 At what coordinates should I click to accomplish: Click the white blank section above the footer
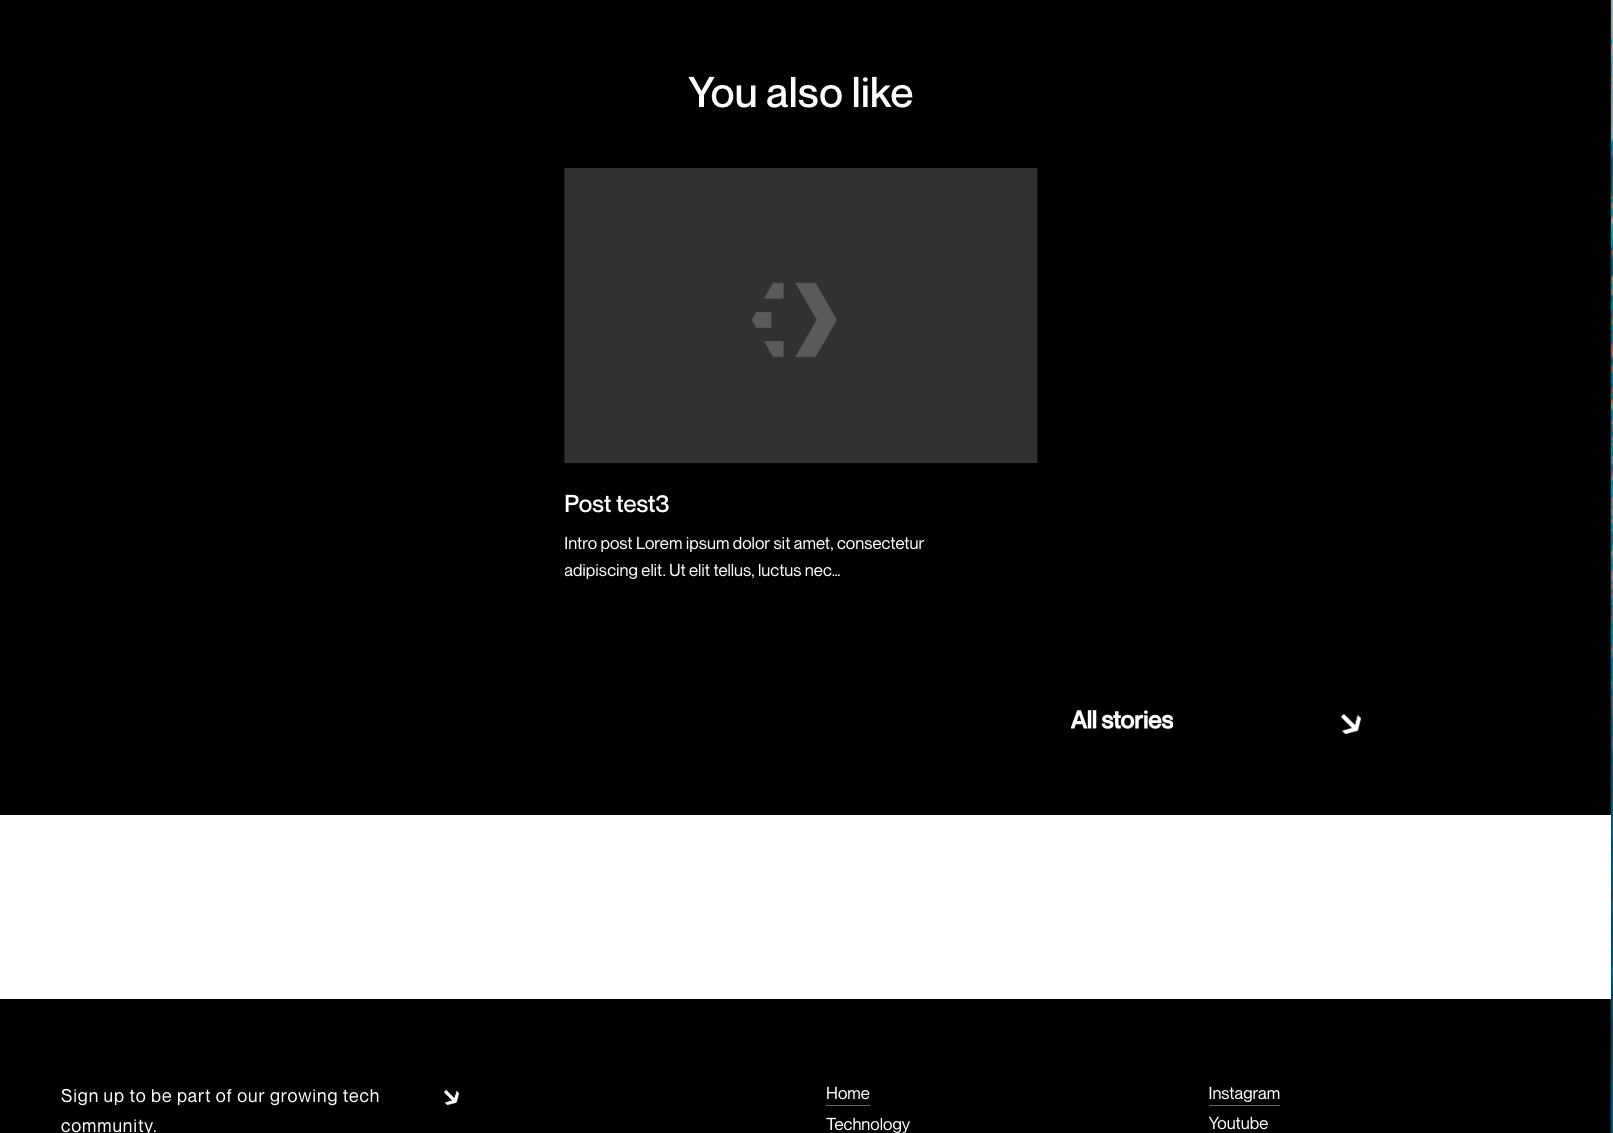800,906
